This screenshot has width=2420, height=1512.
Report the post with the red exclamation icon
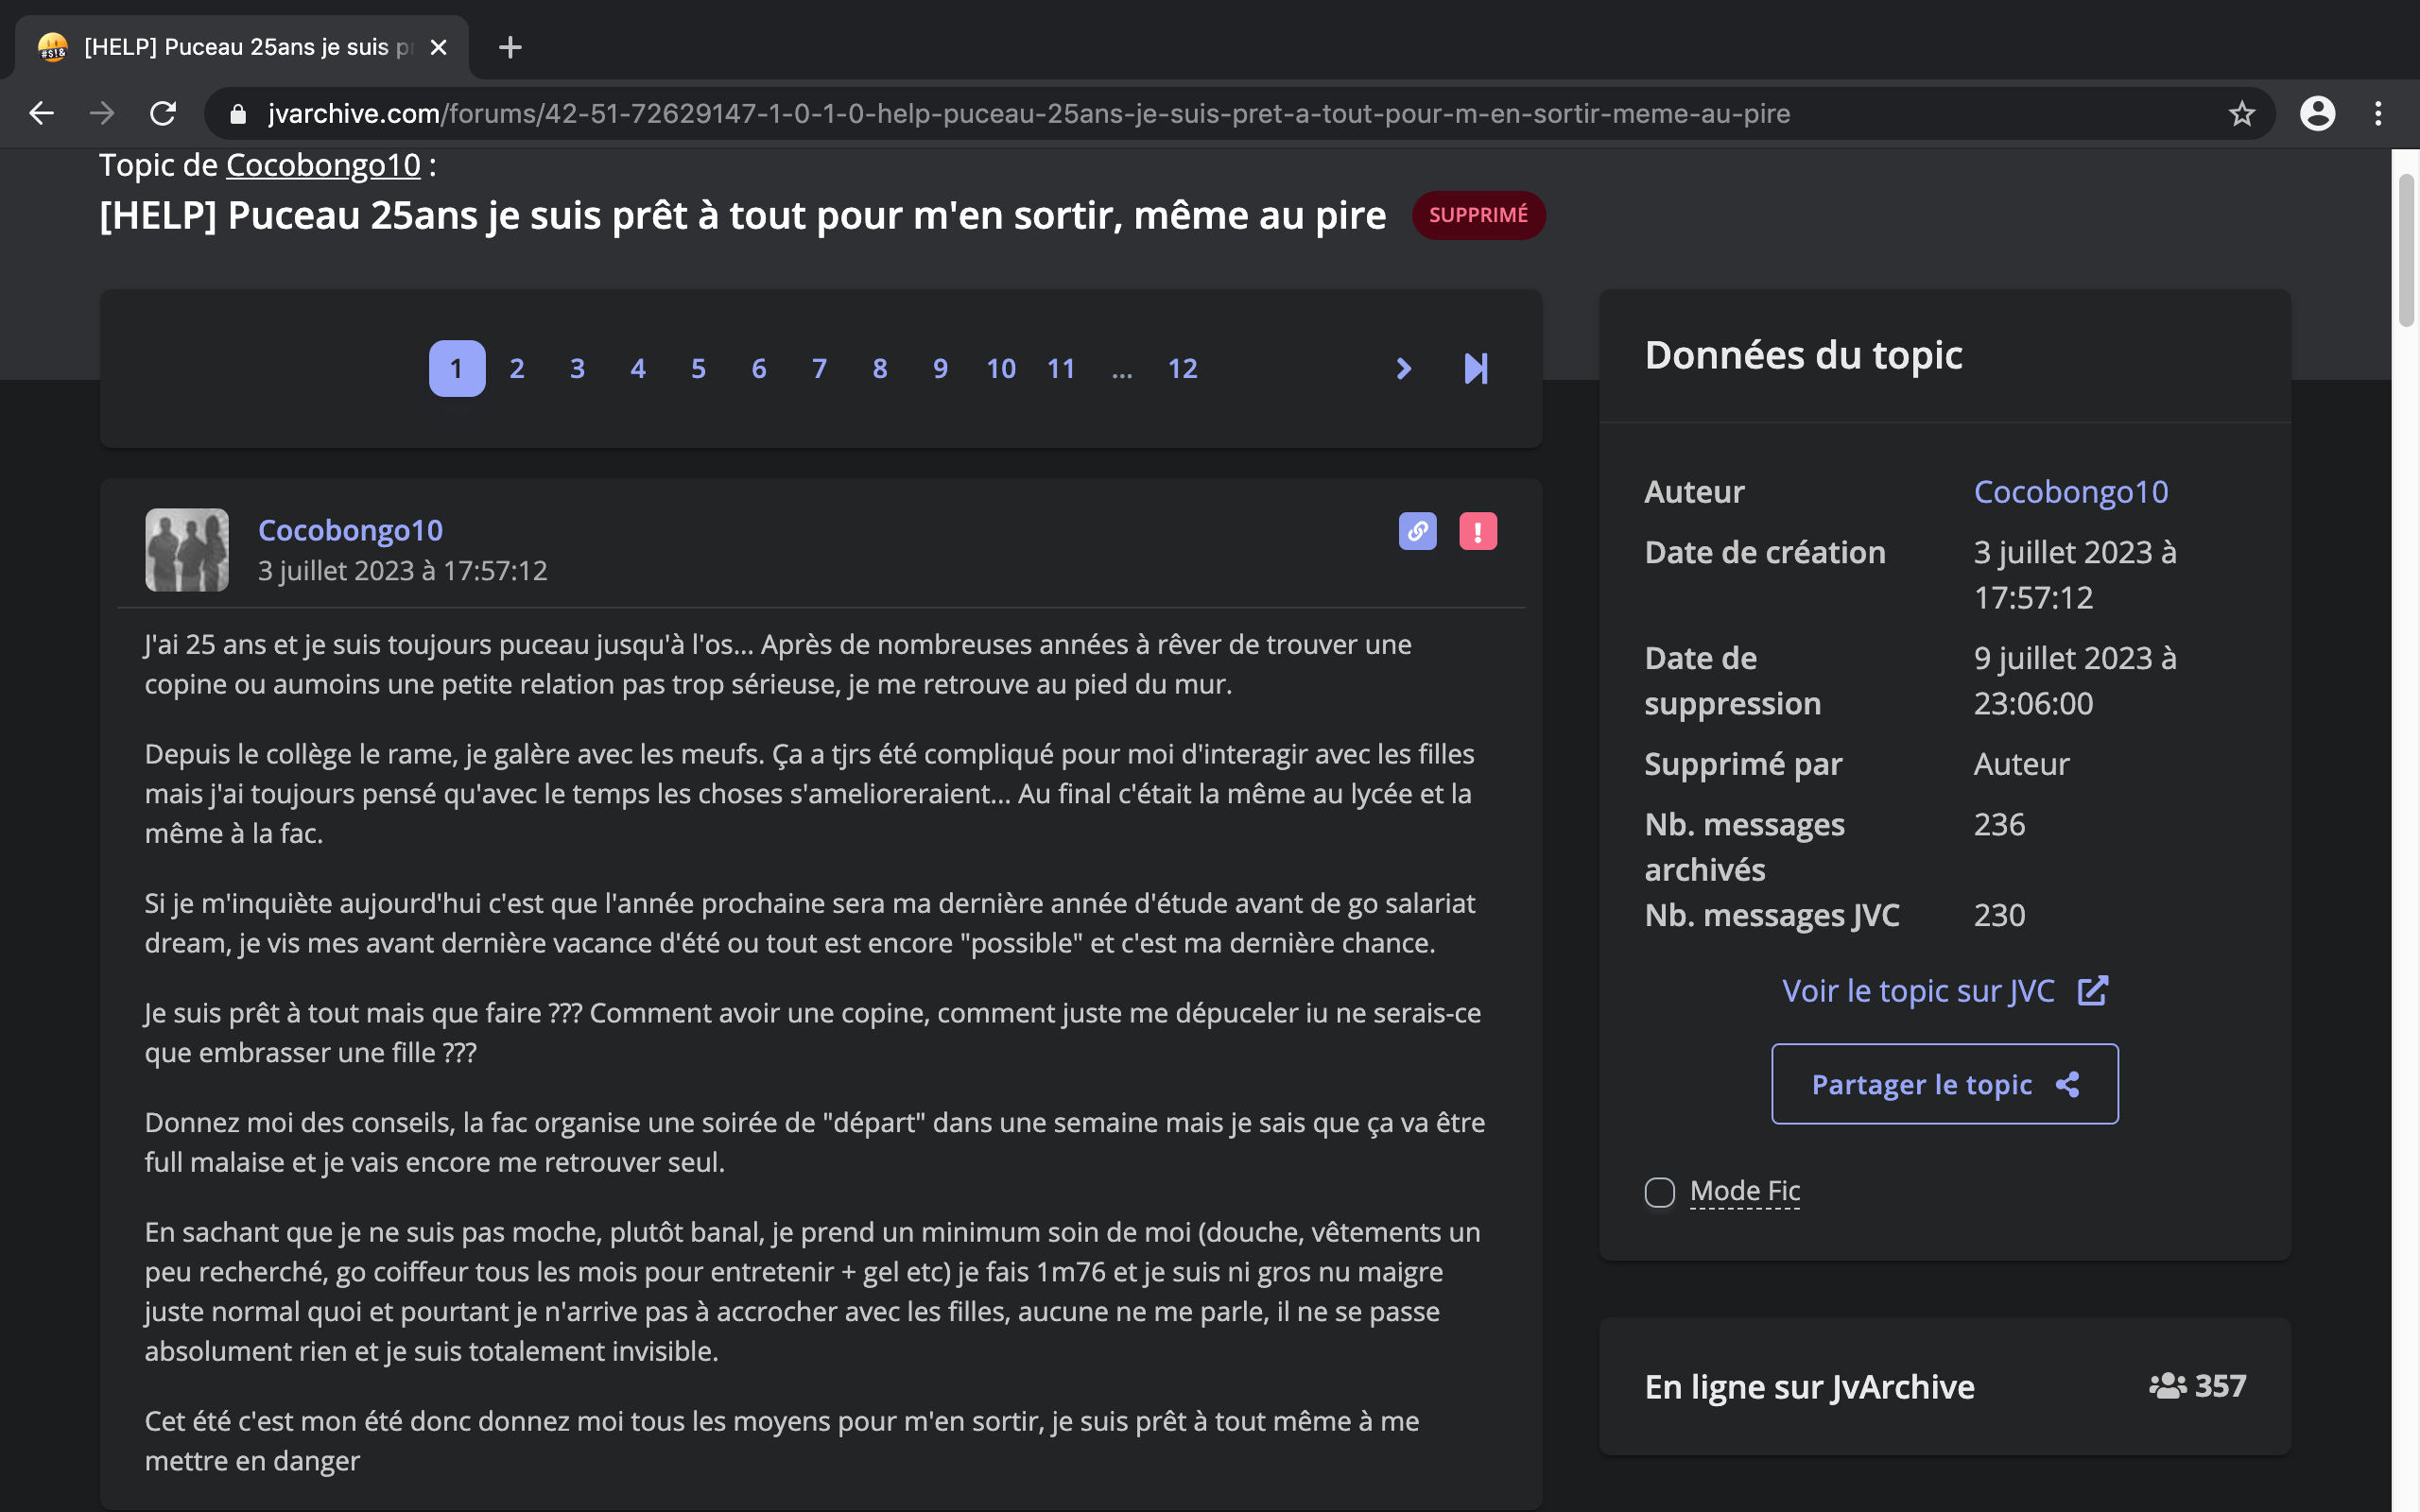point(1477,531)
